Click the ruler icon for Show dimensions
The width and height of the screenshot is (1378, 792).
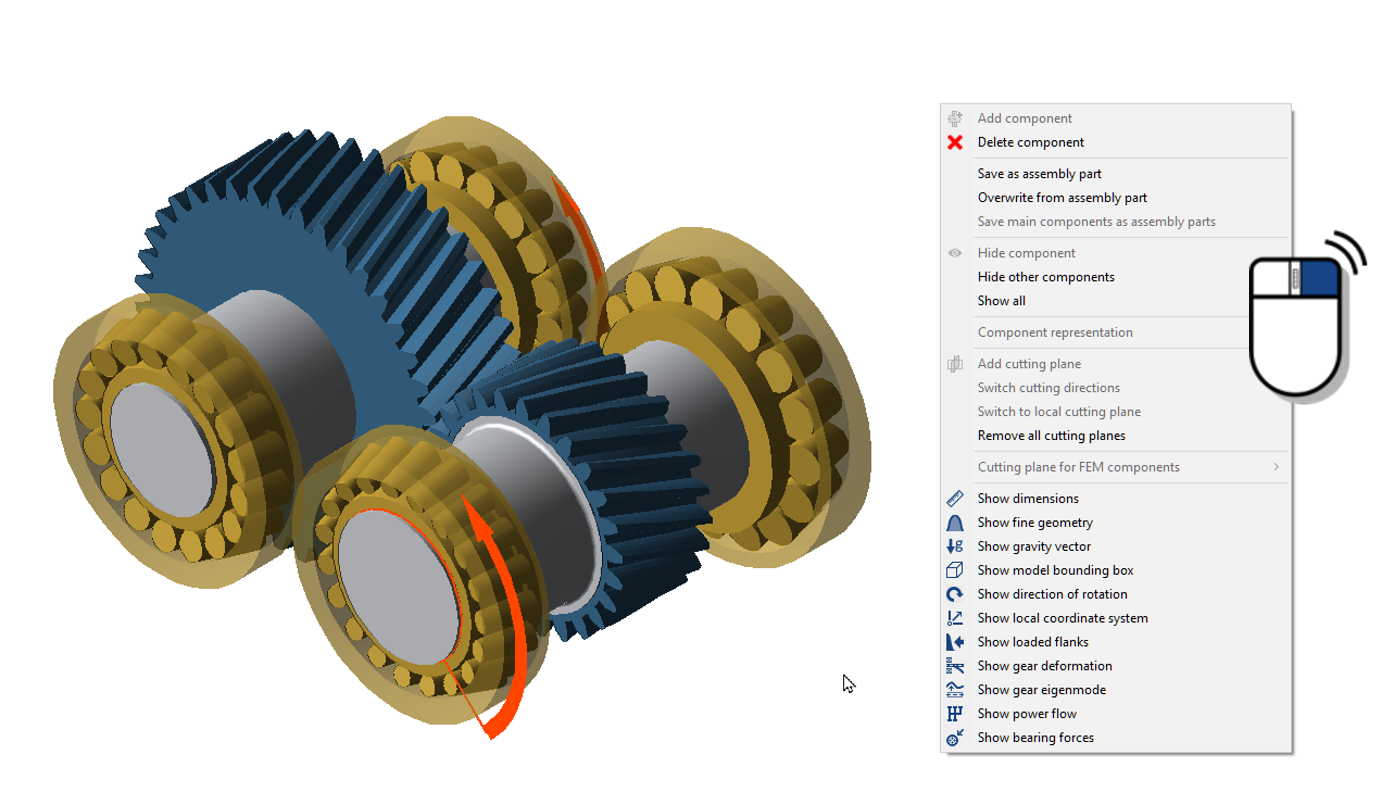pos(955,499)
